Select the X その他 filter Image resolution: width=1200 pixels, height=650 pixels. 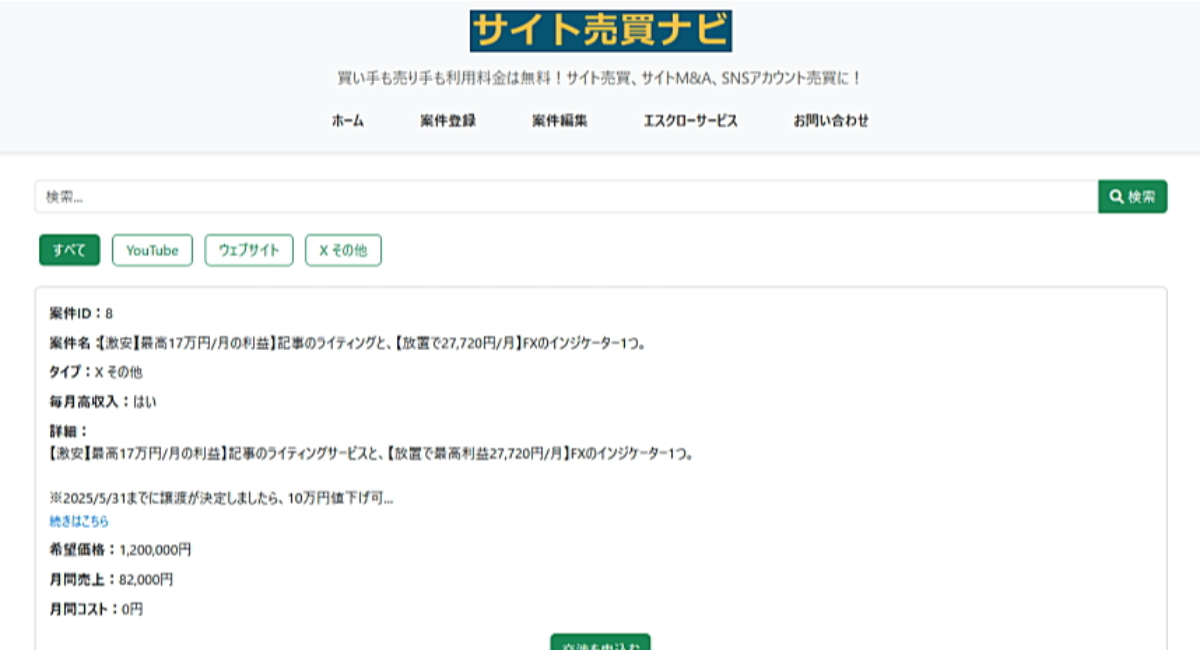pos(343,250)
